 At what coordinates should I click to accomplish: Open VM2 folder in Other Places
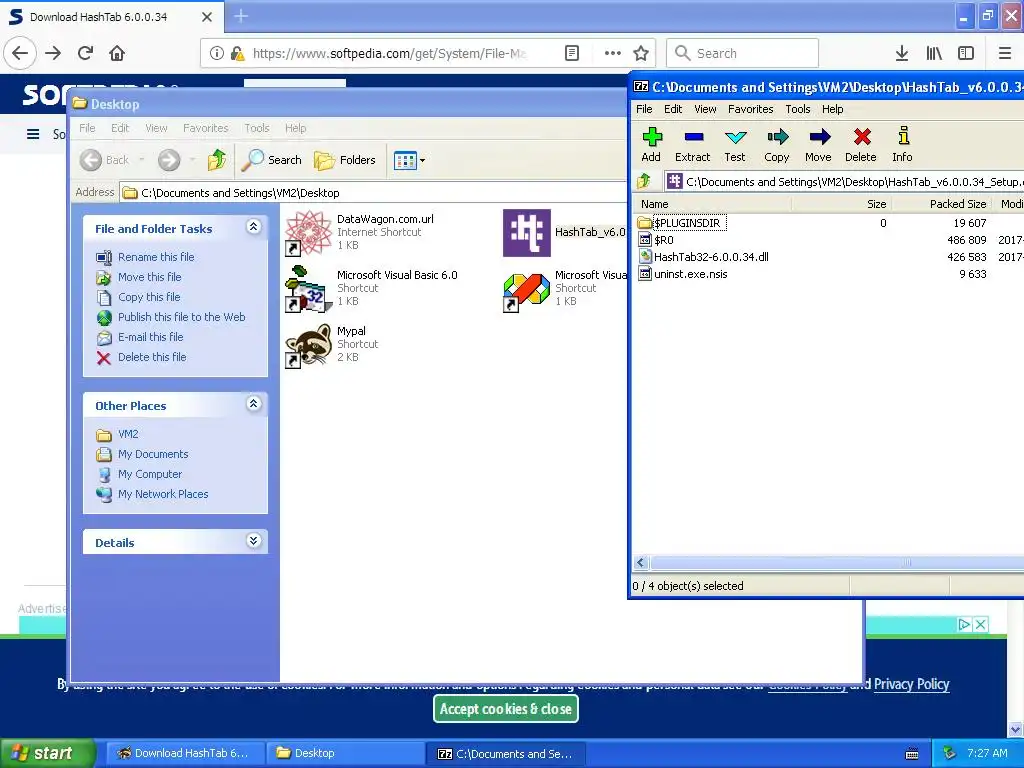pyautogui.click(x=127, y=434)
